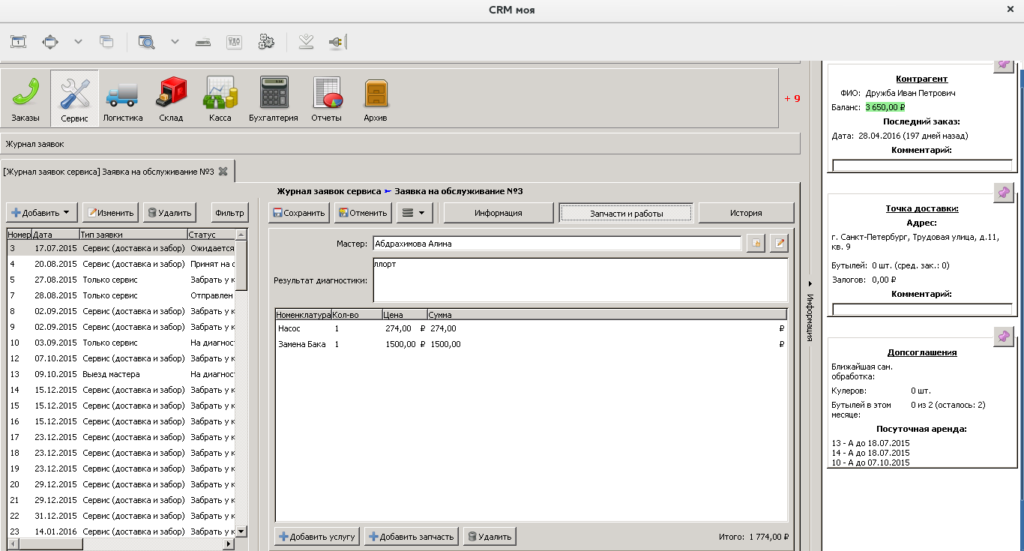Click the pin icon on Допсоглашения panel

click(x=1002, y=336)
